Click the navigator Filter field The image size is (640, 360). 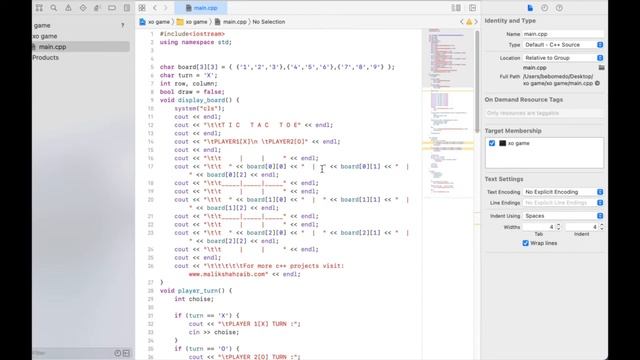pos(73,353)
